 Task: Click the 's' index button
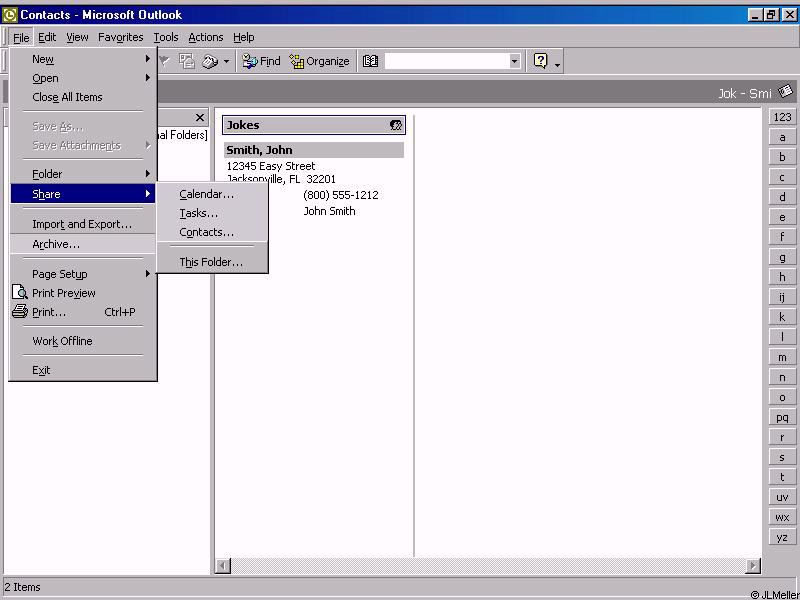[x=782, y=457]
